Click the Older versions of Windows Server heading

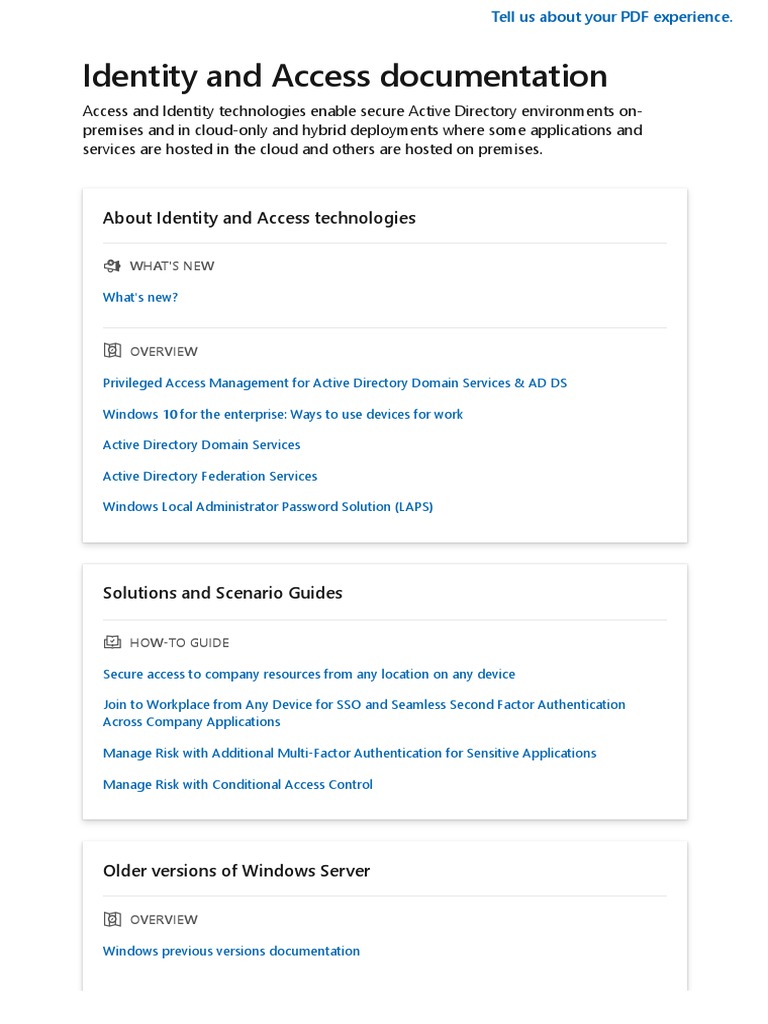click(236, 871)
